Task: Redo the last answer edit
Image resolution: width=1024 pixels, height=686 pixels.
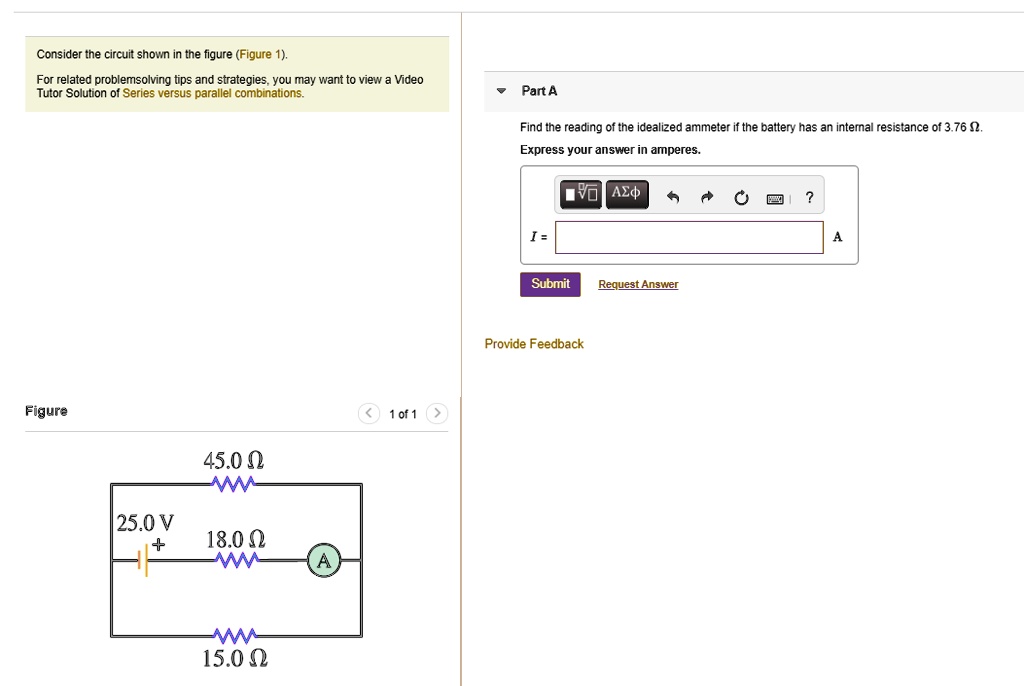Action: 706,196
